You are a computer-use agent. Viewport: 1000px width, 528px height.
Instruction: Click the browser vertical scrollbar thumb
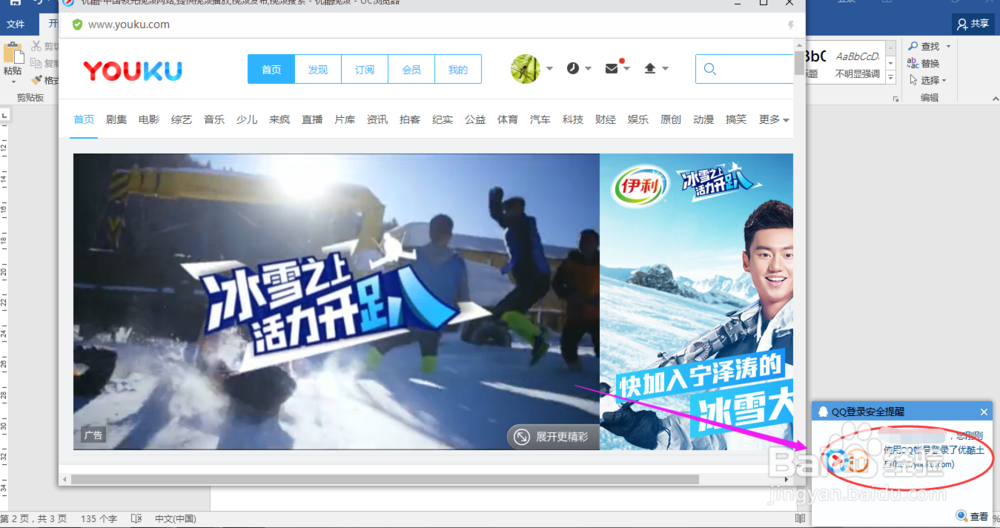tap(799, 63)
